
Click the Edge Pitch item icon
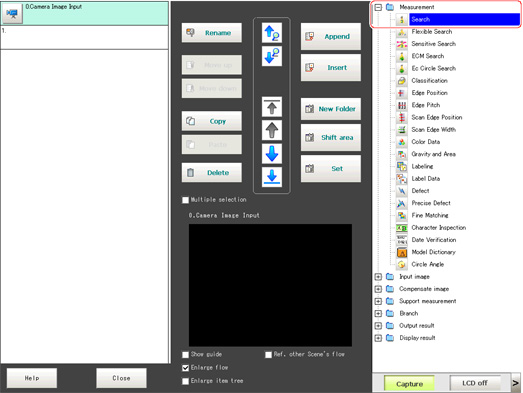click(402, 105)
